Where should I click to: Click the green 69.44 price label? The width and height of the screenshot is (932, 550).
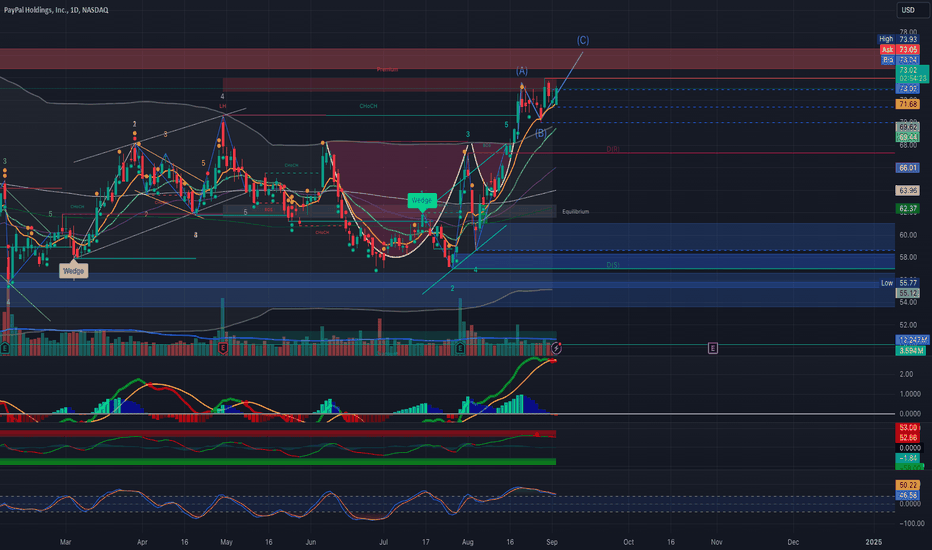(x=908, y=137)
